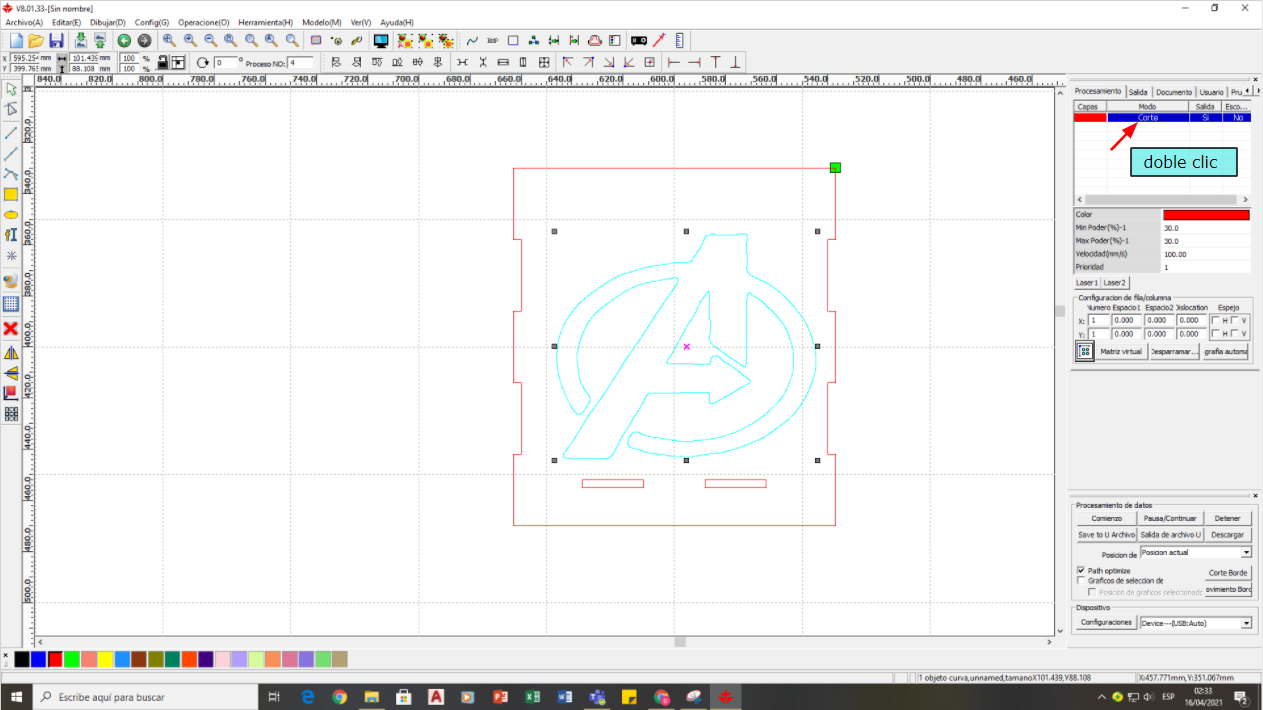This screenshot has width=1263, height=710.
Task: Click the red X delete tool
Action: (x=11, y=328)
